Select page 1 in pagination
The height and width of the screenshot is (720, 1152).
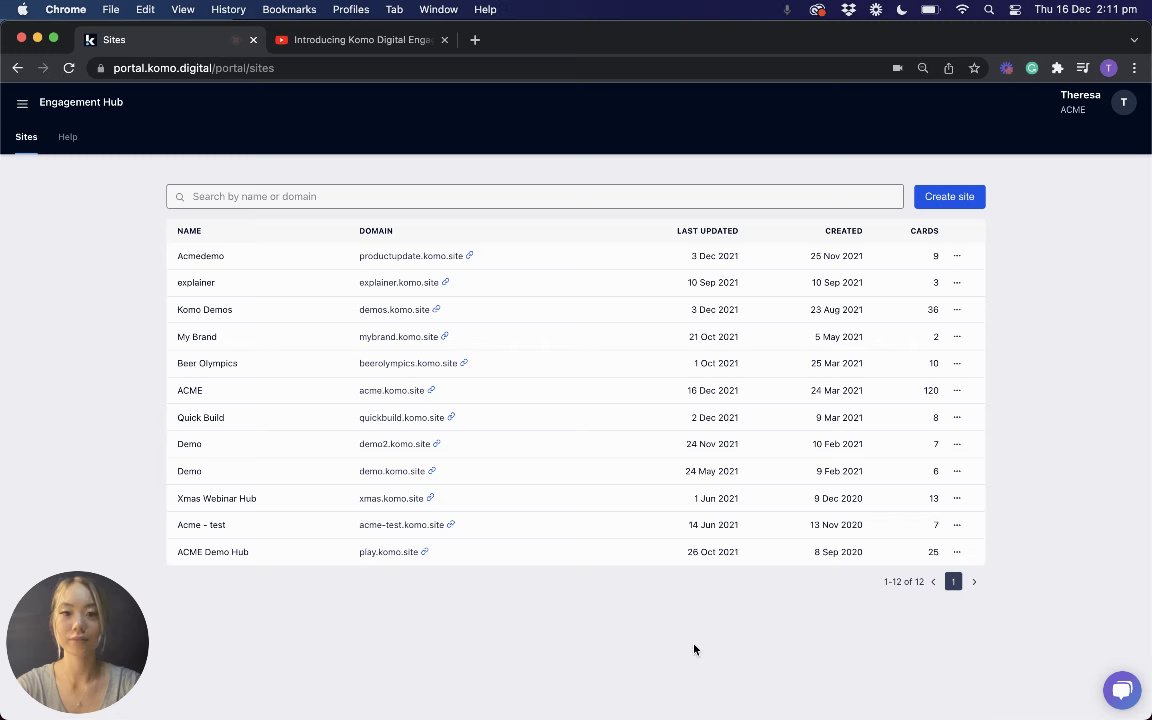[953, 582]
